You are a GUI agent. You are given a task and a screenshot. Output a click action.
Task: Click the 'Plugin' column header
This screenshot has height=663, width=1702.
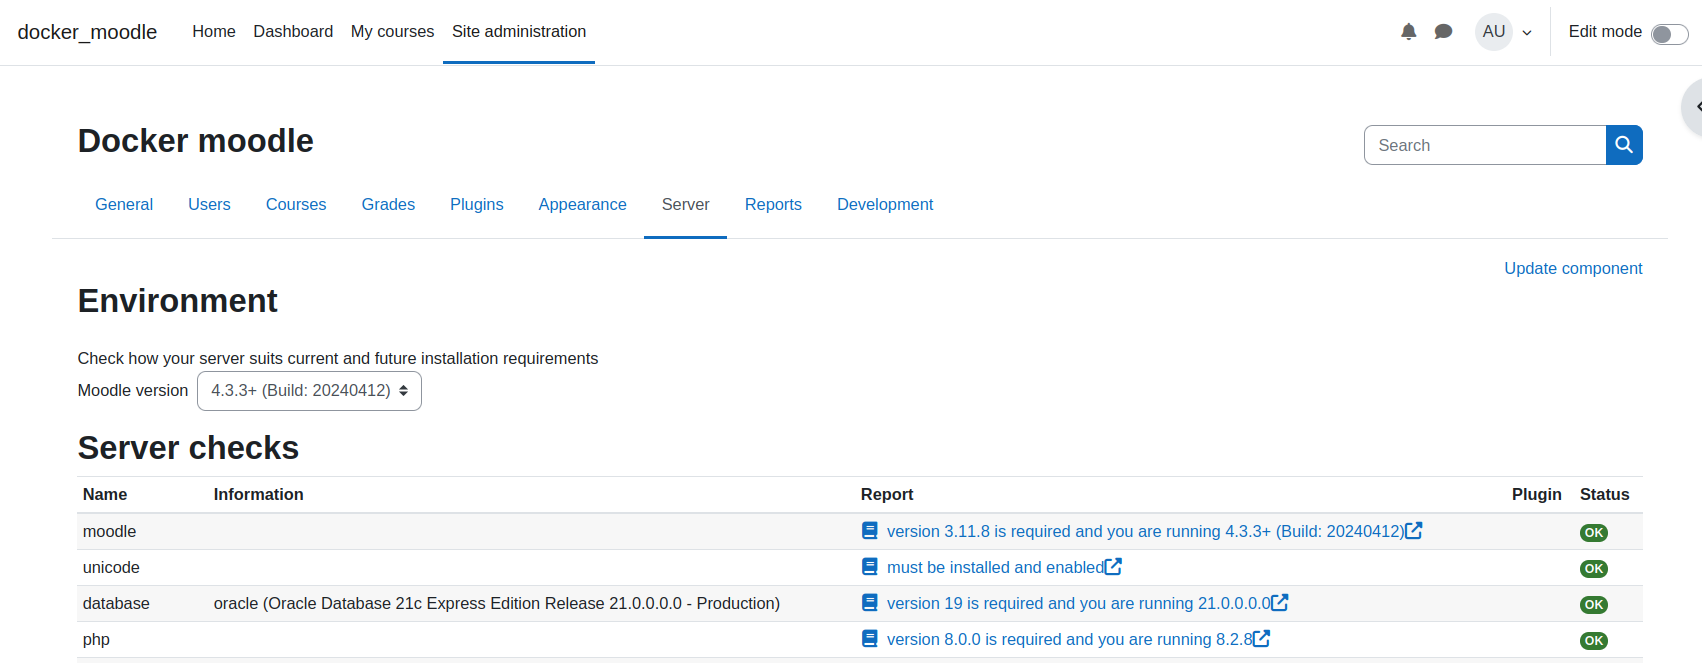click(x=1537, y=494)
